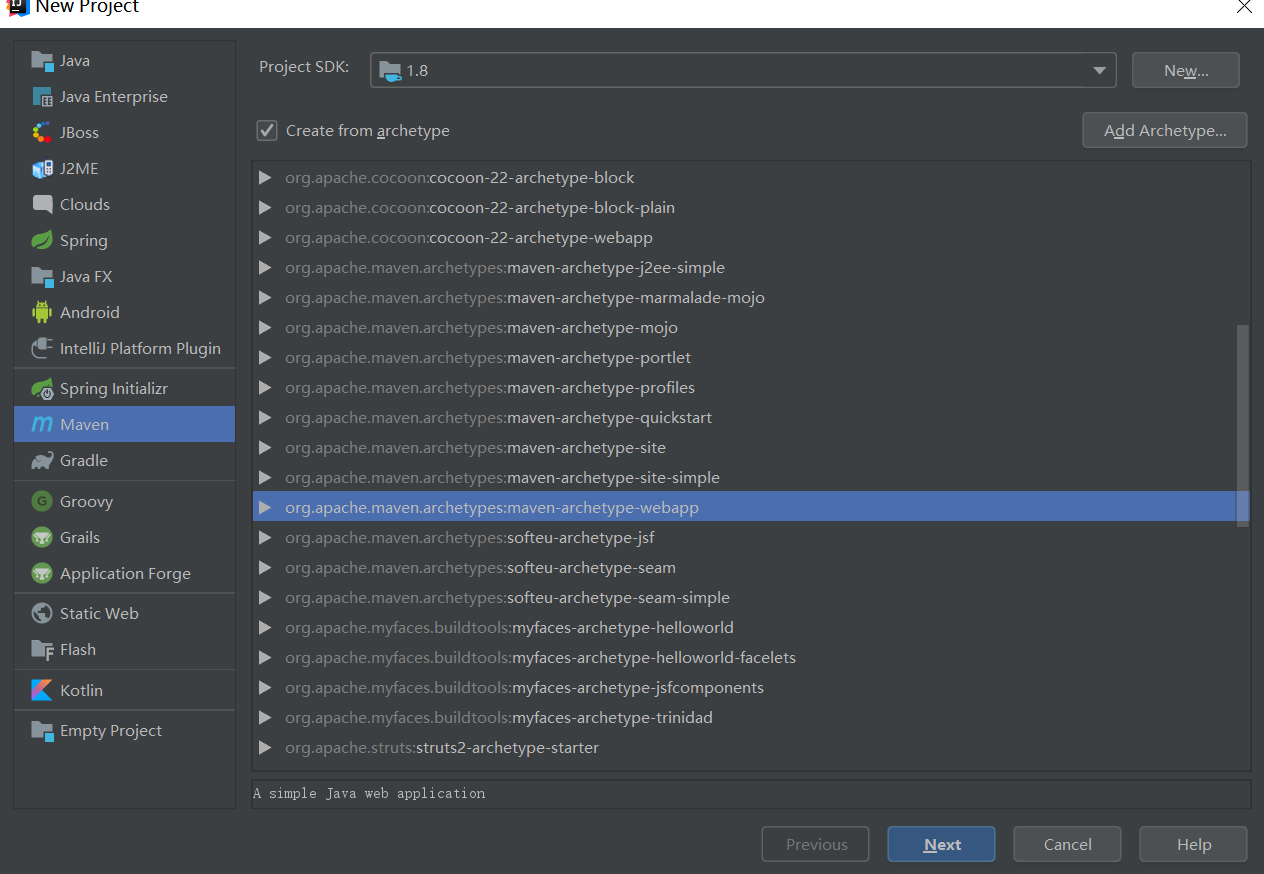This screenshot has width=1264, height=874.
Task: Click the Empty Project folder icon
Action: click(42, 730)
